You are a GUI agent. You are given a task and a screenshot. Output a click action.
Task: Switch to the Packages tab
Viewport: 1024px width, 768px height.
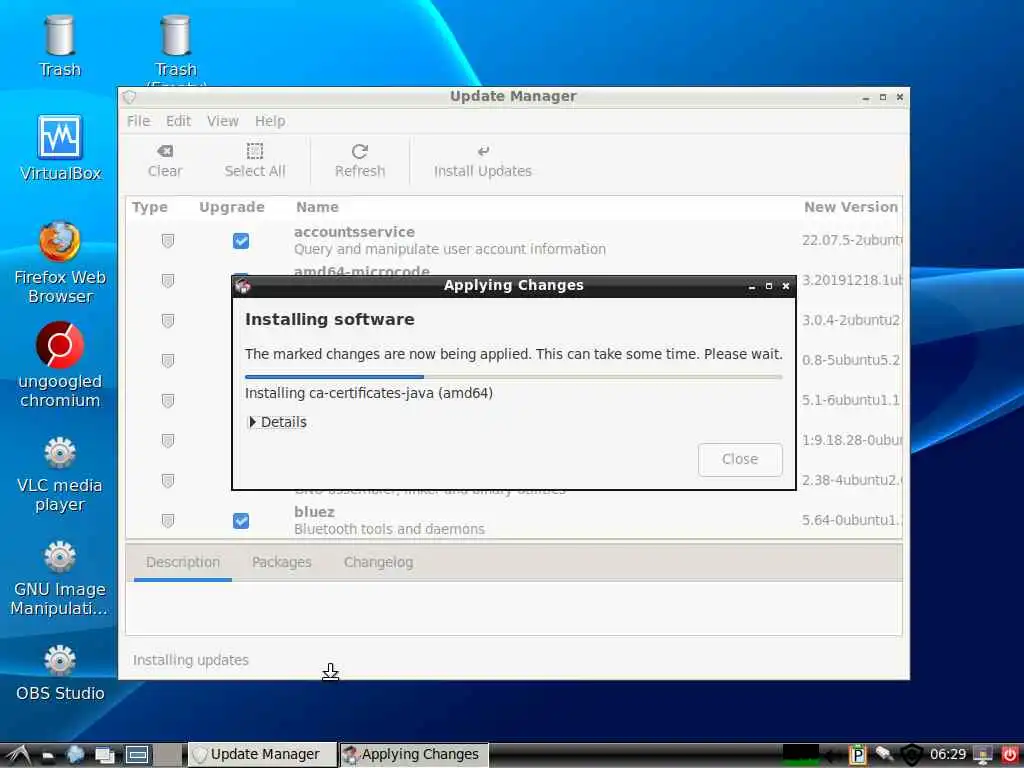click(281, 562)
